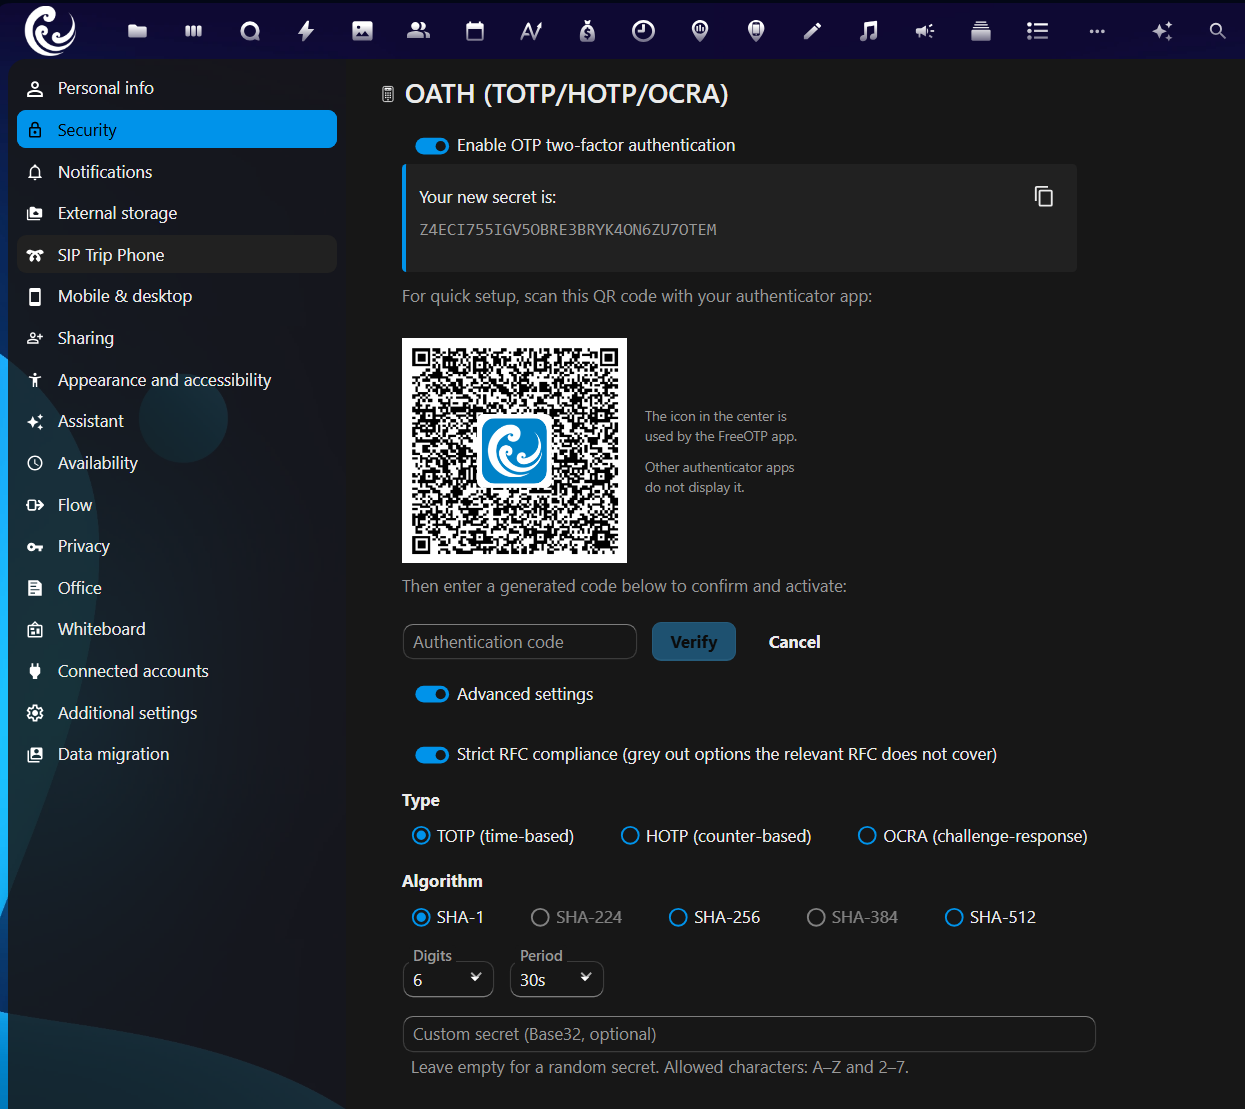The width and height of the screenshot is (1245, 1109).
Task: Open the first map pin app icon
Action: pyautogui.click(x=700, y=31)
